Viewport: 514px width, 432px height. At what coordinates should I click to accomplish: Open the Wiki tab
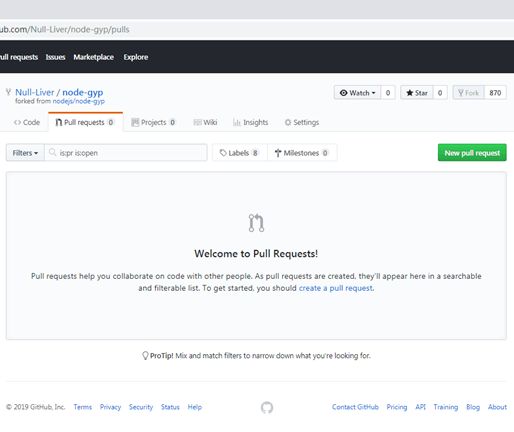tap(205, 122)
